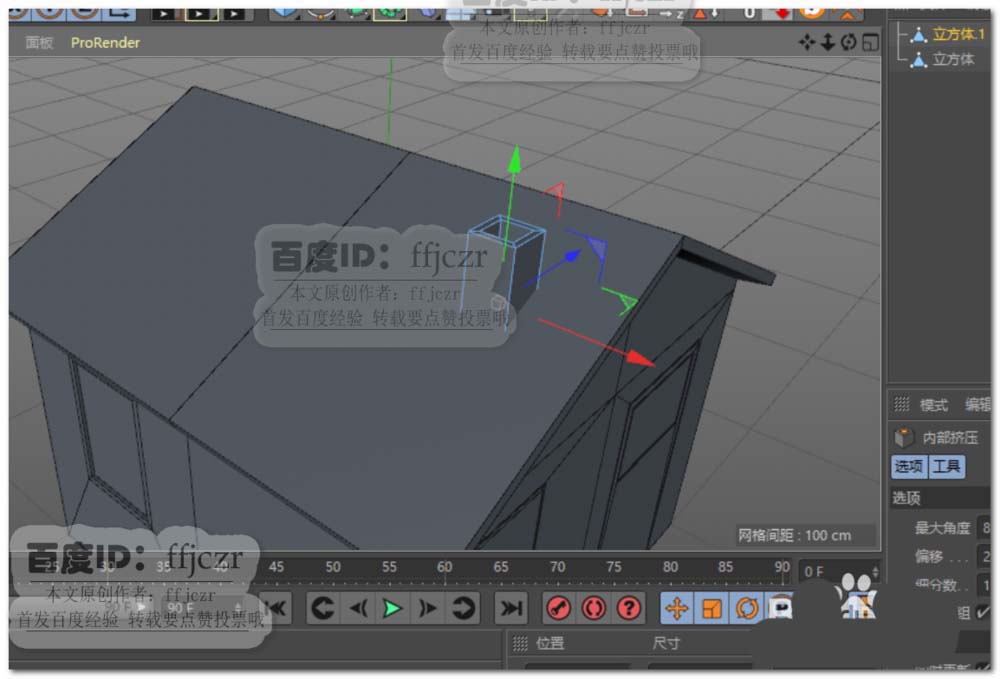
Task: Enable scale keyframe orange square icon
Action: tap(712, 608)
